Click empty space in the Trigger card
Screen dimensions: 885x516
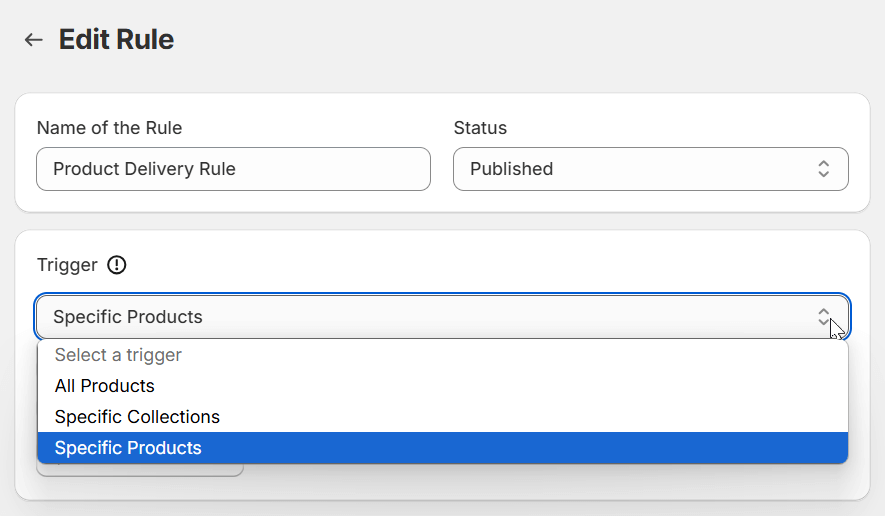500,265
